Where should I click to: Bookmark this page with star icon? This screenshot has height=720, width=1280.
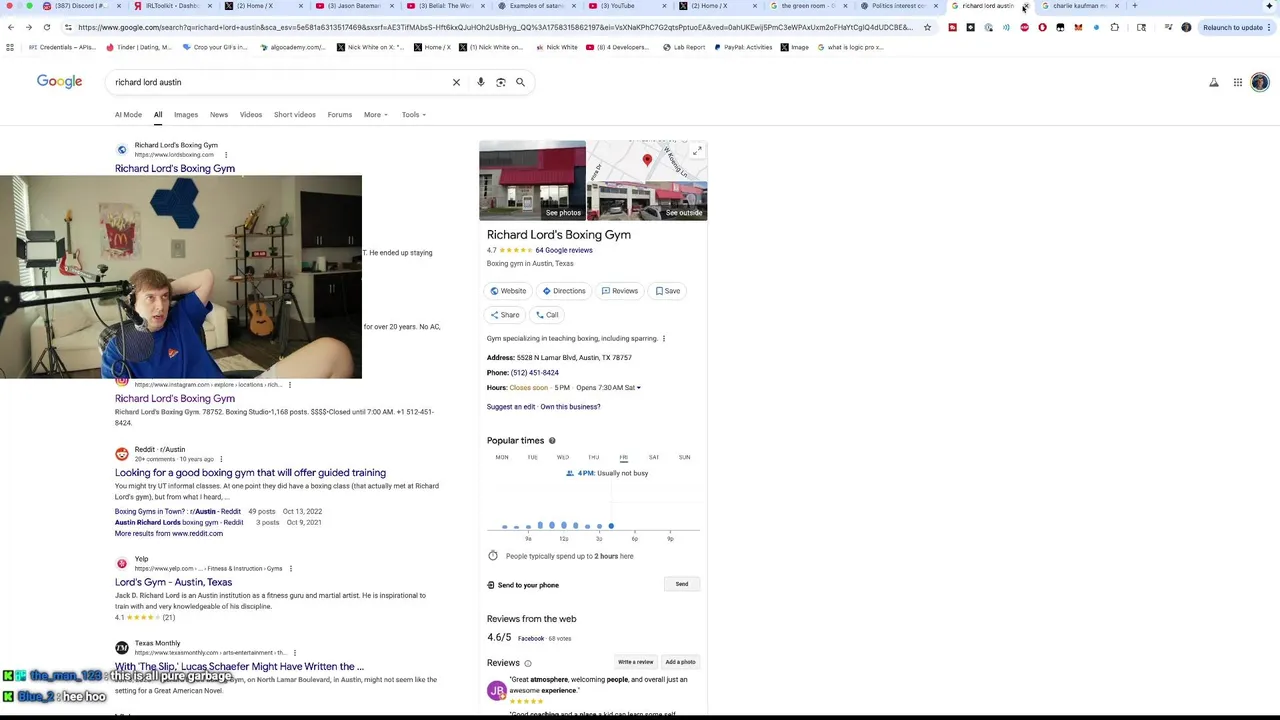pyautogui.click(x=927, y=27)
